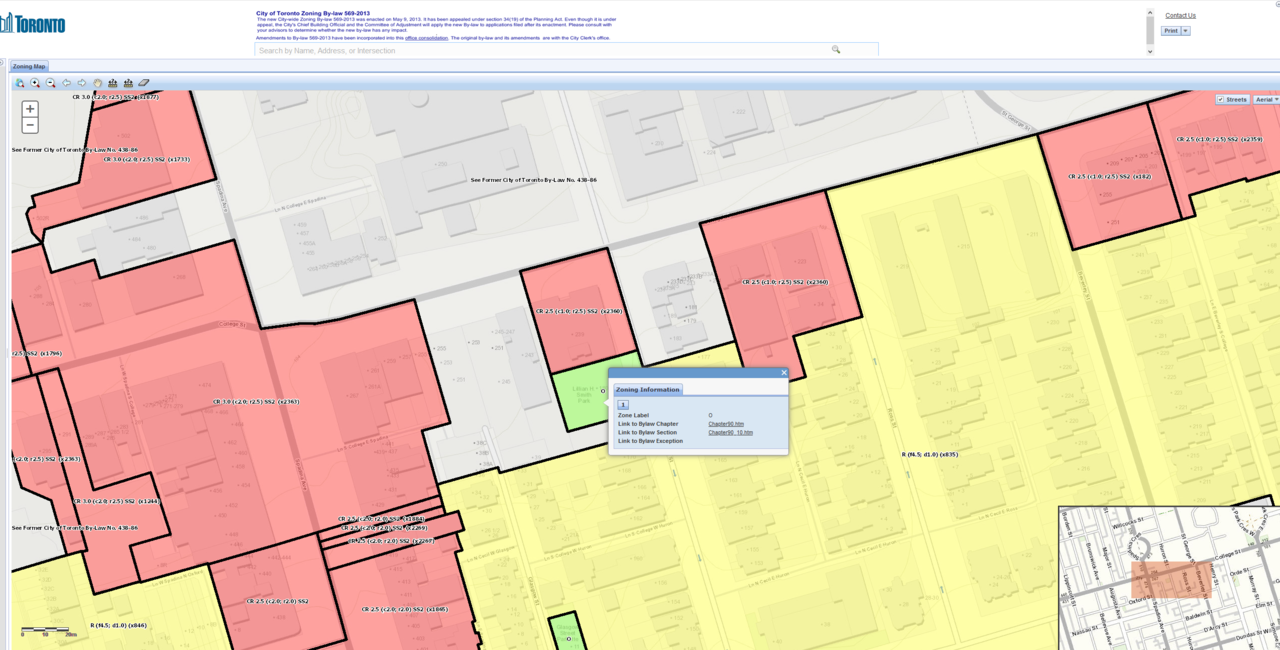Viewport: 1280px width, 650px height.
Task: Open the Aerial dropdown
Action: coord(1266,100)
